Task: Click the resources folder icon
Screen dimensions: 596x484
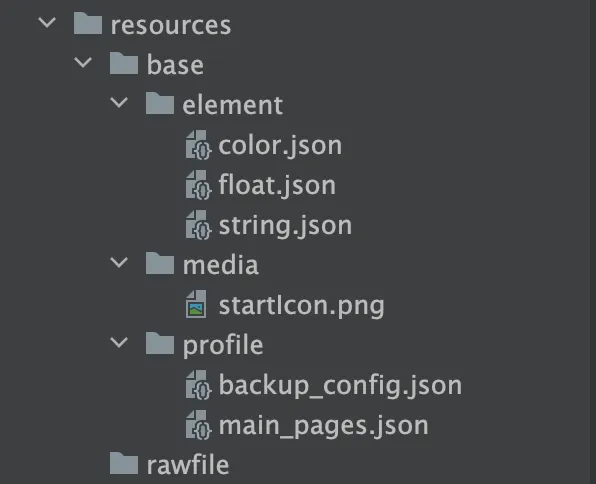Action: [x=88, y=23]
